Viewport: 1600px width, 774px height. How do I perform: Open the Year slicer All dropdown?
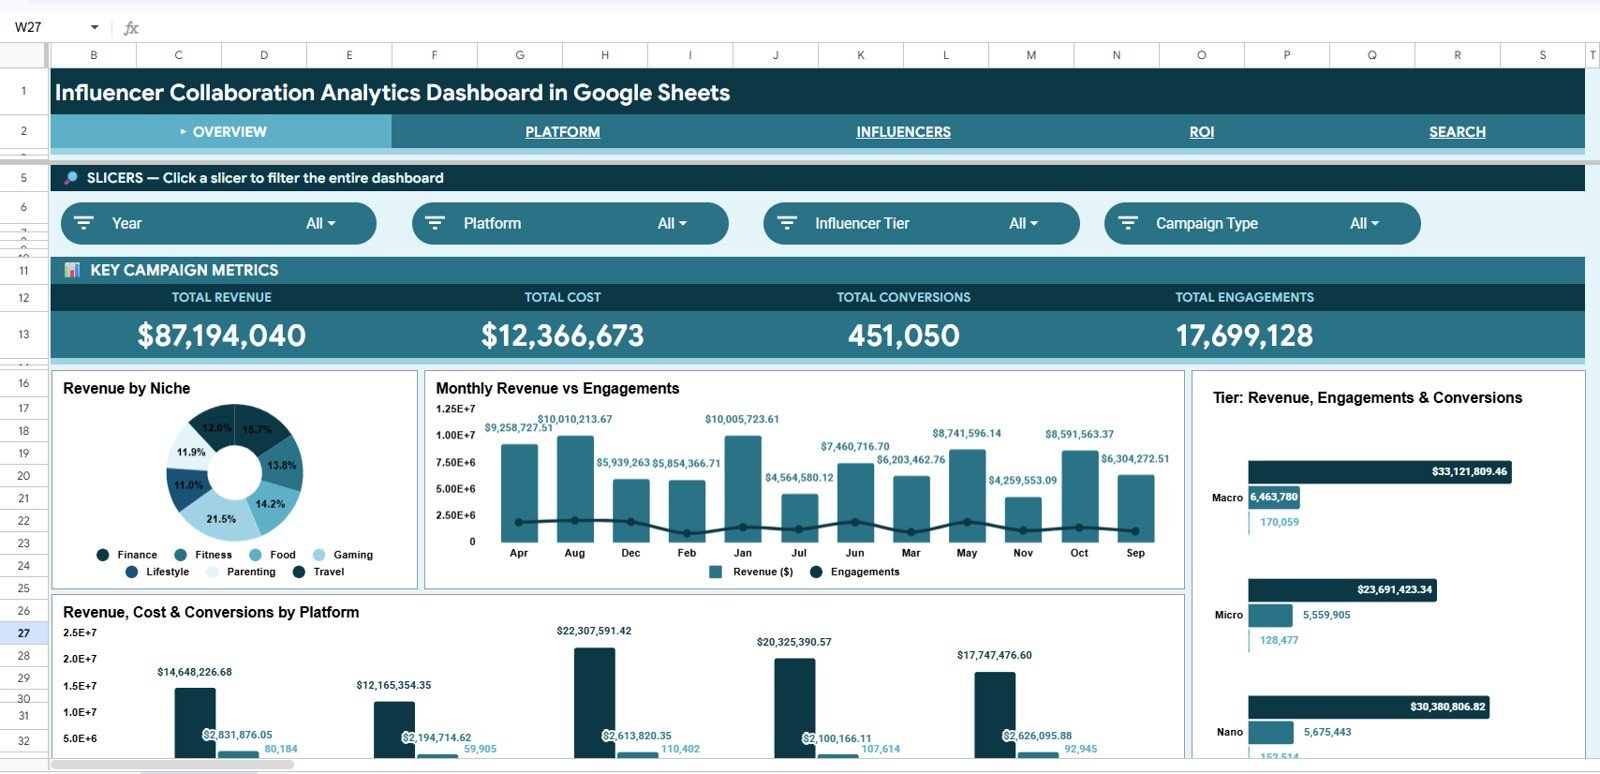pyautogui.click(x=321, y=223)
